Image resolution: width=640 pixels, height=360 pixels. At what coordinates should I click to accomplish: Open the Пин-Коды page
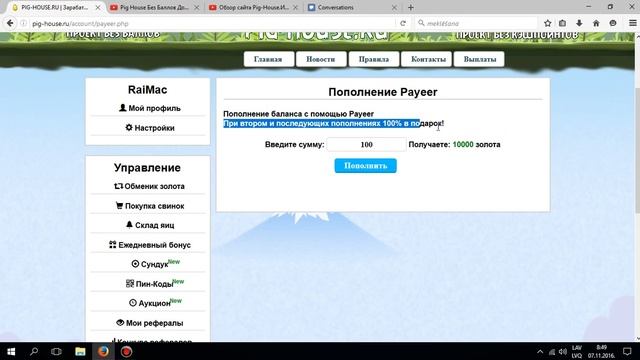(x=154, y=283)
